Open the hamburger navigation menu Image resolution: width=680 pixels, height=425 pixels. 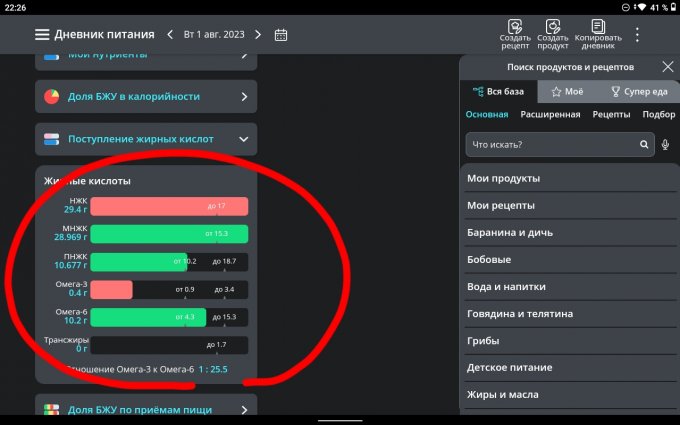pyautogui.click(x=41, y=34)
